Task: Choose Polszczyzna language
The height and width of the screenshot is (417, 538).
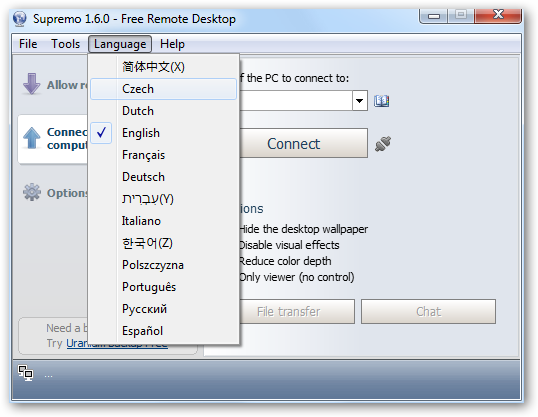Action: click(163, 265)
